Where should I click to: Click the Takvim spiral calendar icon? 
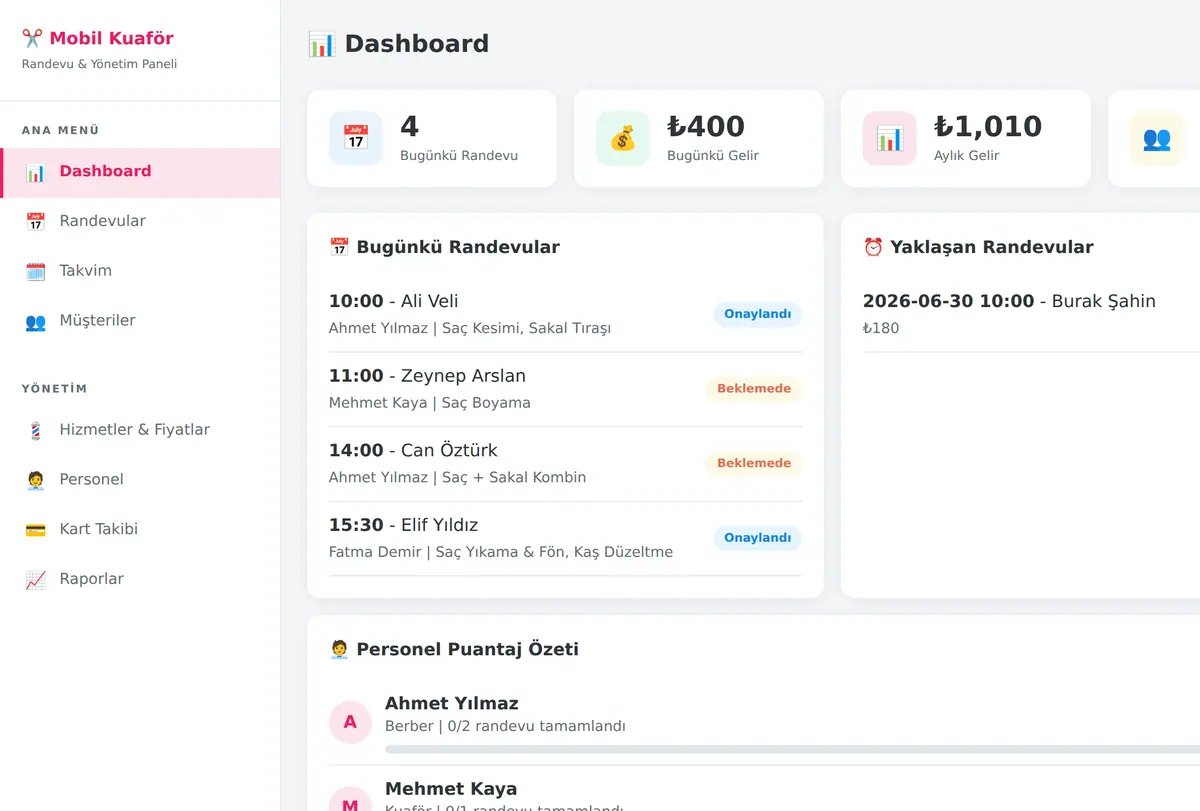[35, 272]
